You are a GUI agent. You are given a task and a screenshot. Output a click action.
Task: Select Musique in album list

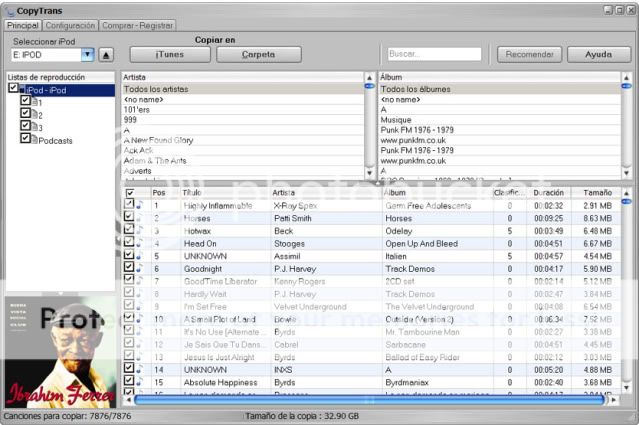tap(500, 120)
